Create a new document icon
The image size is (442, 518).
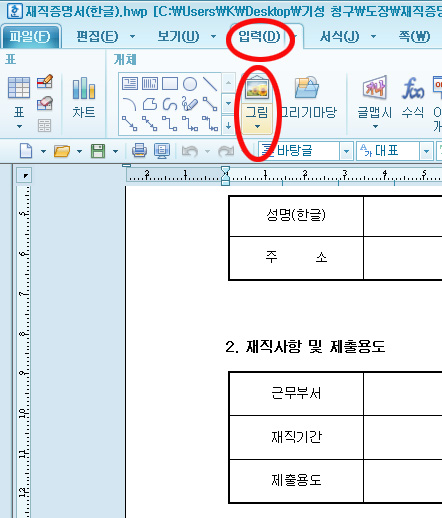point(26,151)
